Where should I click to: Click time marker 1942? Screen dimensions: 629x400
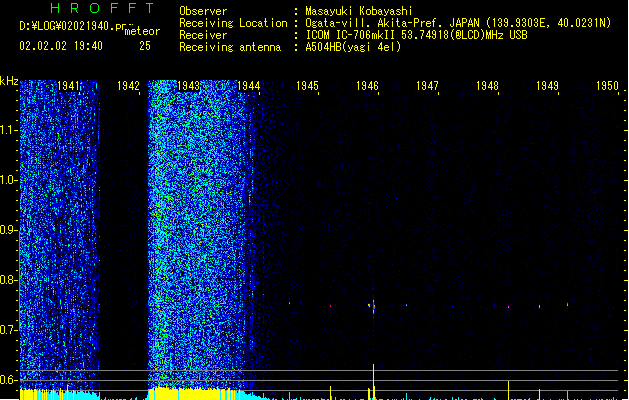point(128,86)
